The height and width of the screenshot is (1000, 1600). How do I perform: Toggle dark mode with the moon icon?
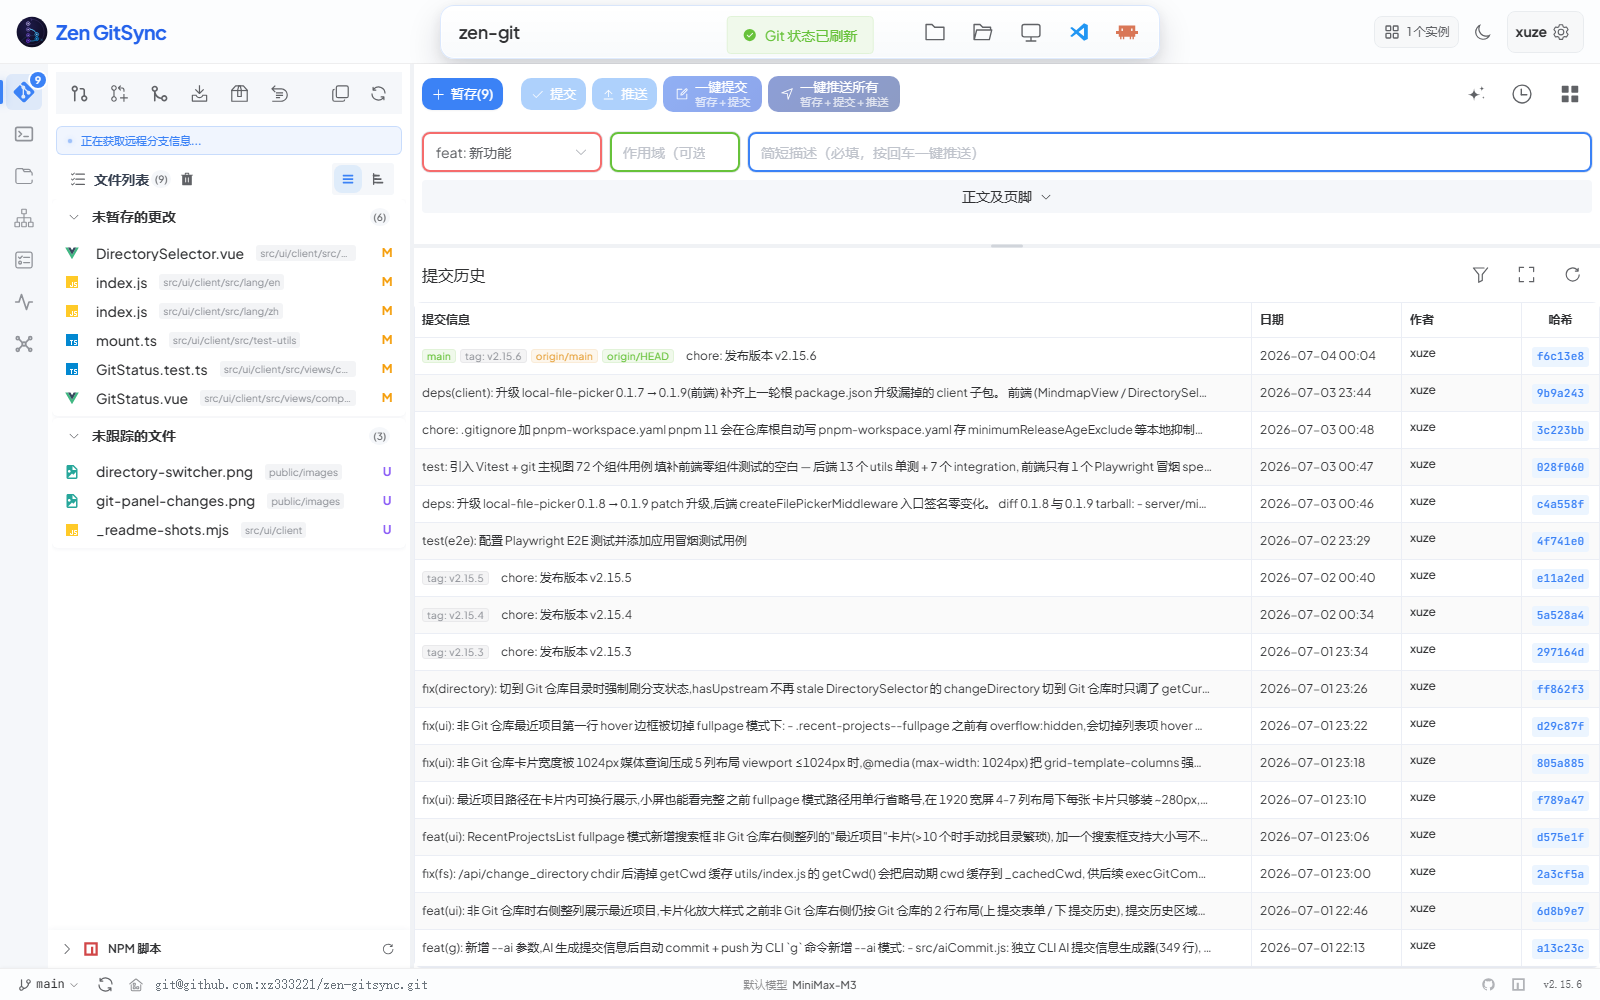1483,32
